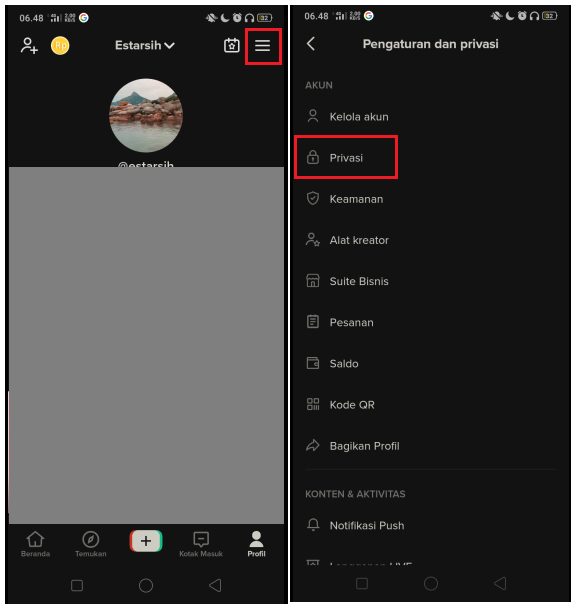Viewport: 578px width, 610px height.
Task: Open the Kotak Masuk inbox tab
Action: click(201, 544)
